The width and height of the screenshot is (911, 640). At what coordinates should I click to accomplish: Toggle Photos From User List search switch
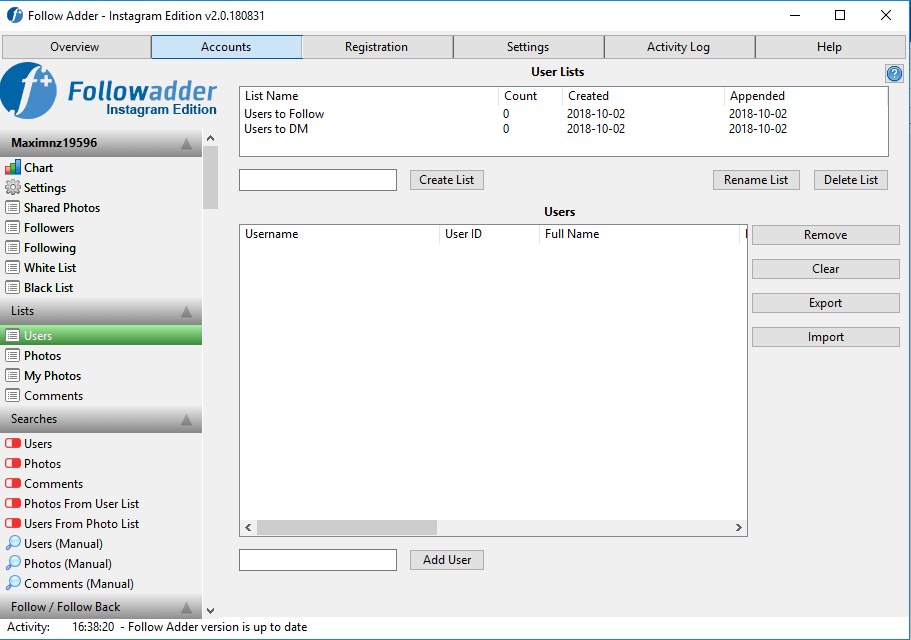point(13,504)
